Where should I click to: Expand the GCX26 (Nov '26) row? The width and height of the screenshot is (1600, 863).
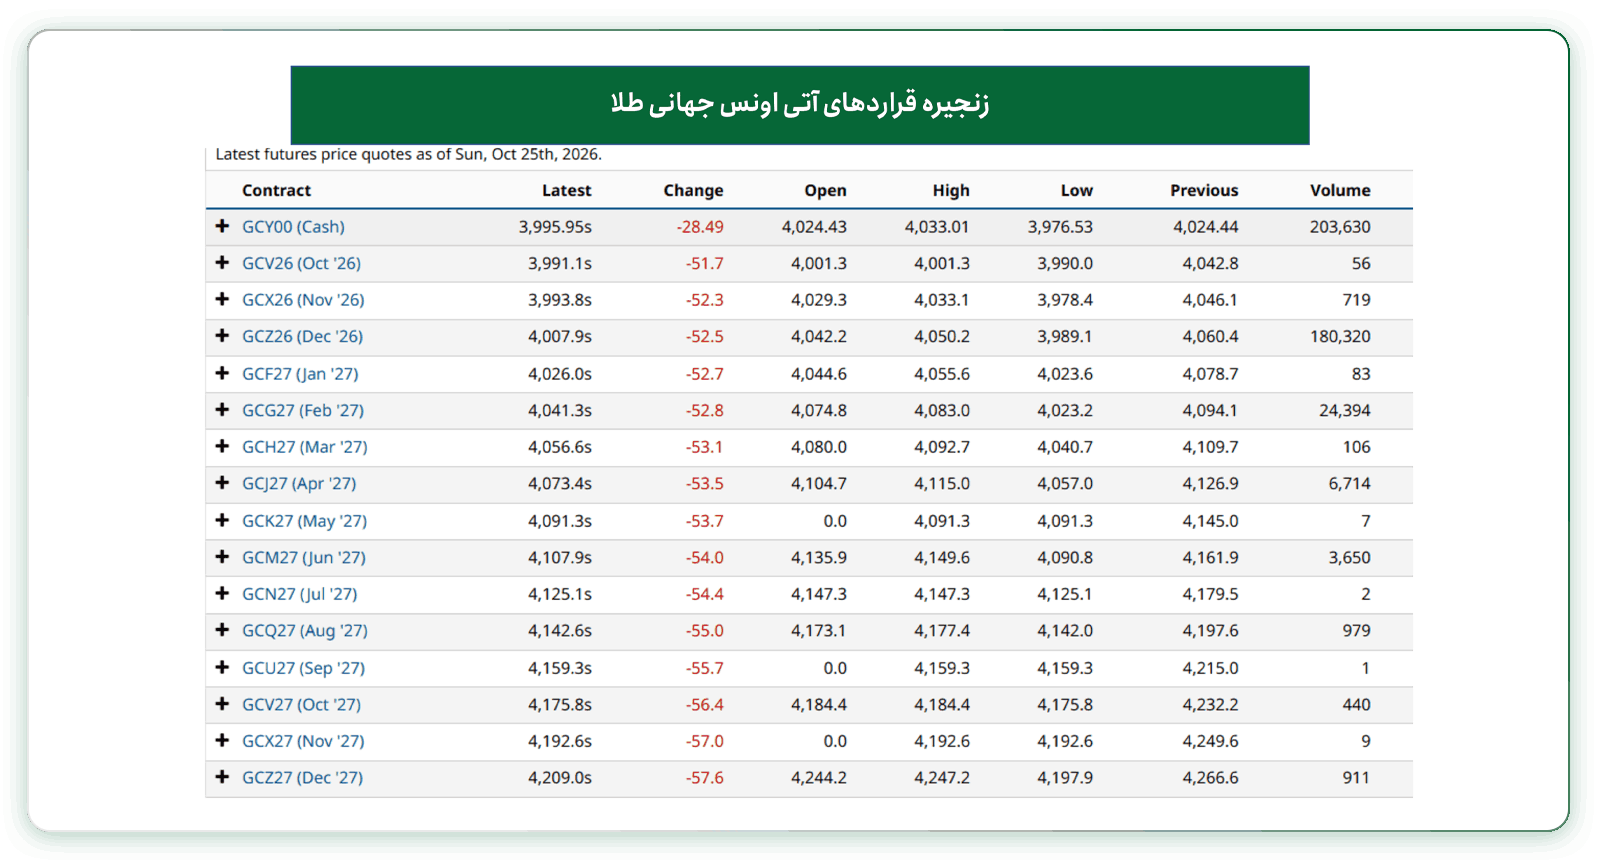222,299
